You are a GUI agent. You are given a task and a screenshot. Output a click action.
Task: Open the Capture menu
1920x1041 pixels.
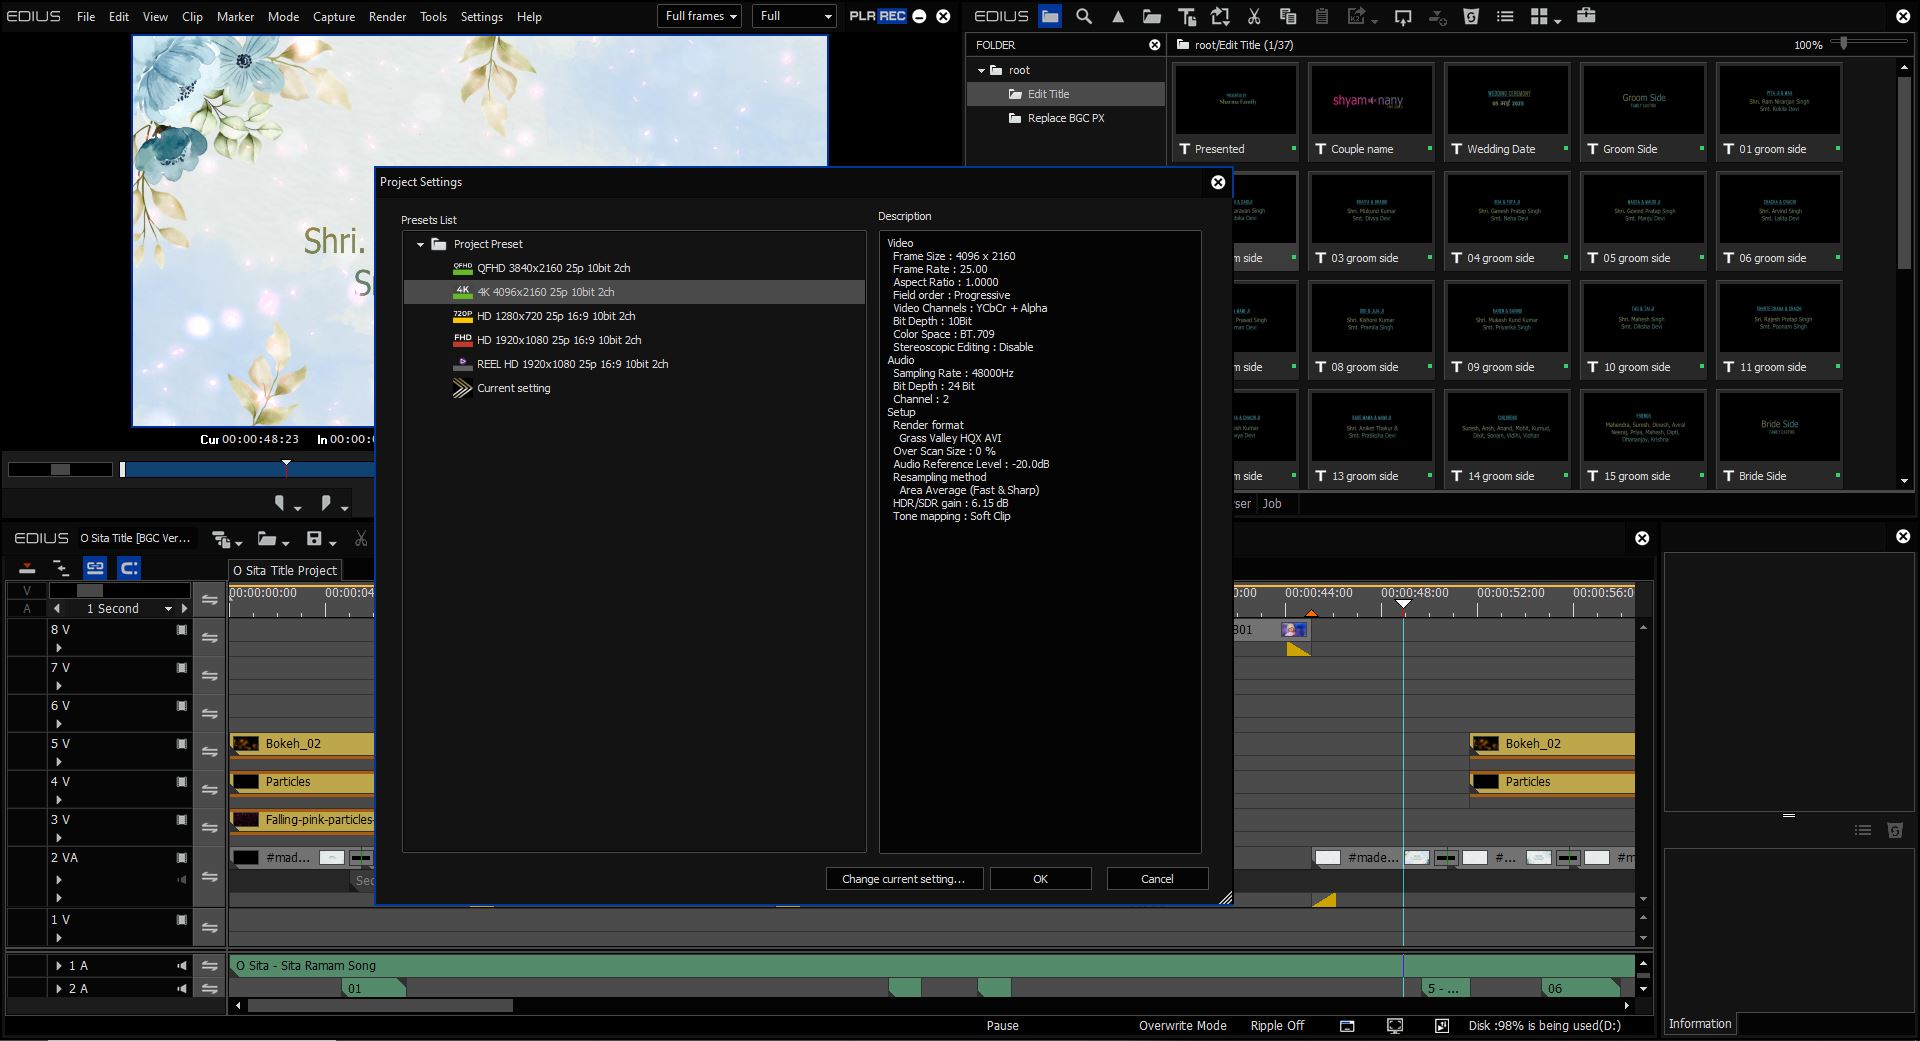click(x=333, y=16)
